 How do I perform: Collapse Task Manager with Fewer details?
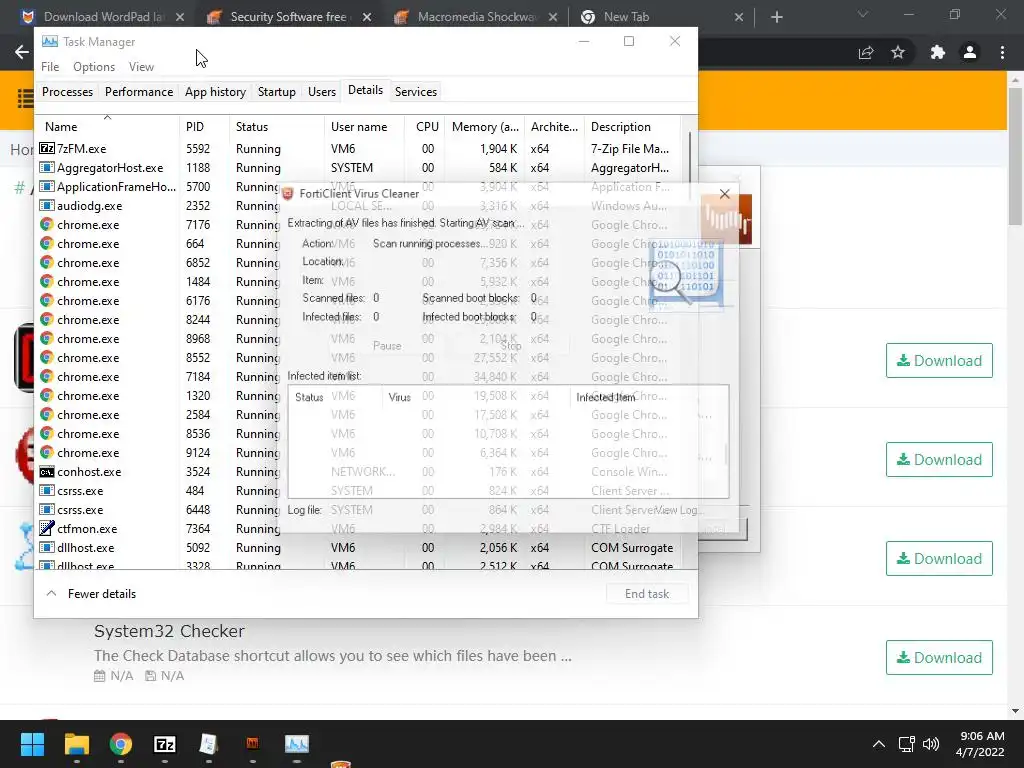pyautogui.click(x=91, y=594)
